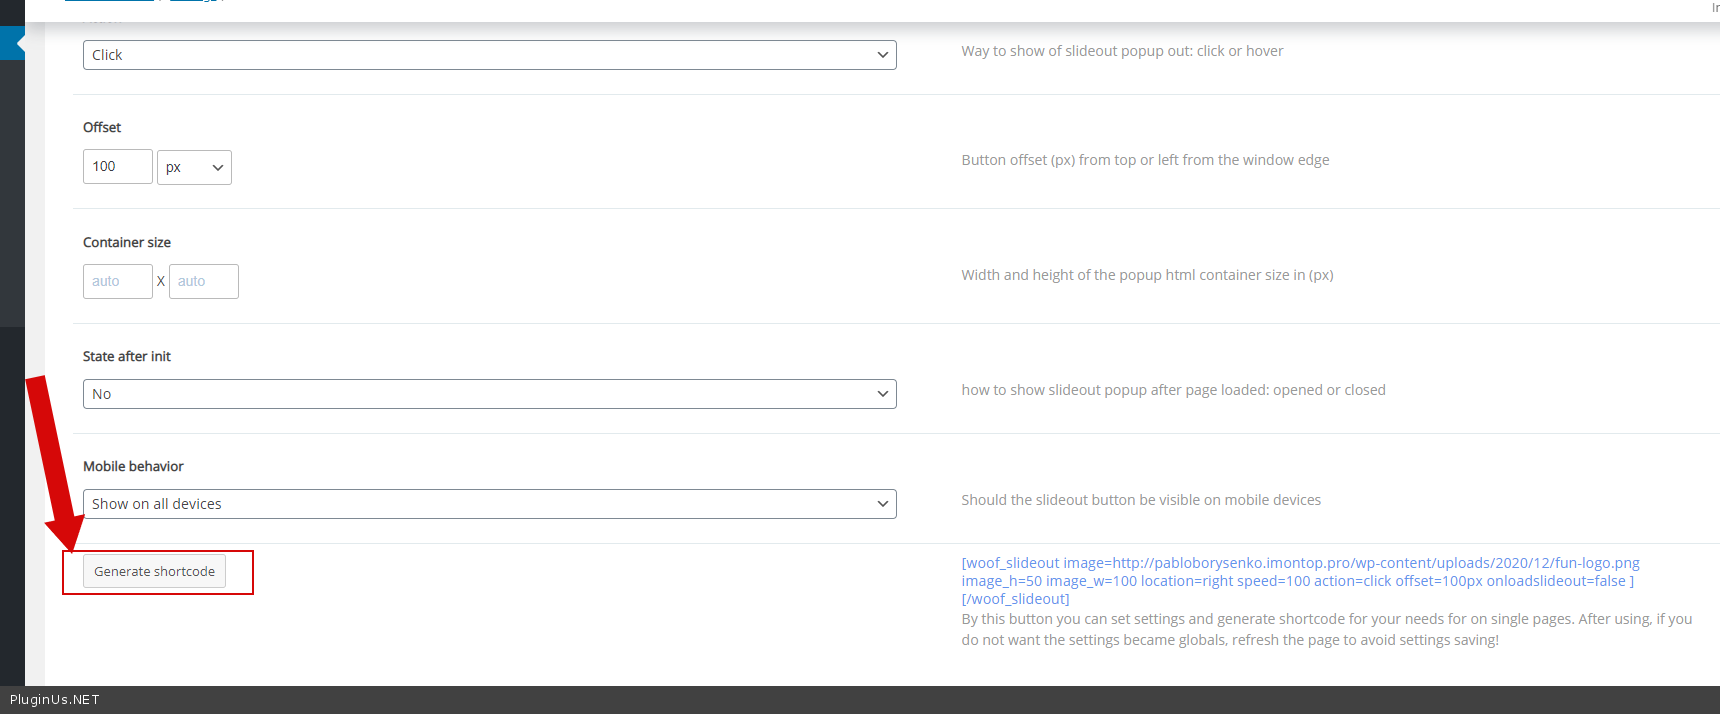Click the PluginUs.NET label in bottom bar
The height and width of the screenshot is (714, 1720).
click(x=55, y=700)
